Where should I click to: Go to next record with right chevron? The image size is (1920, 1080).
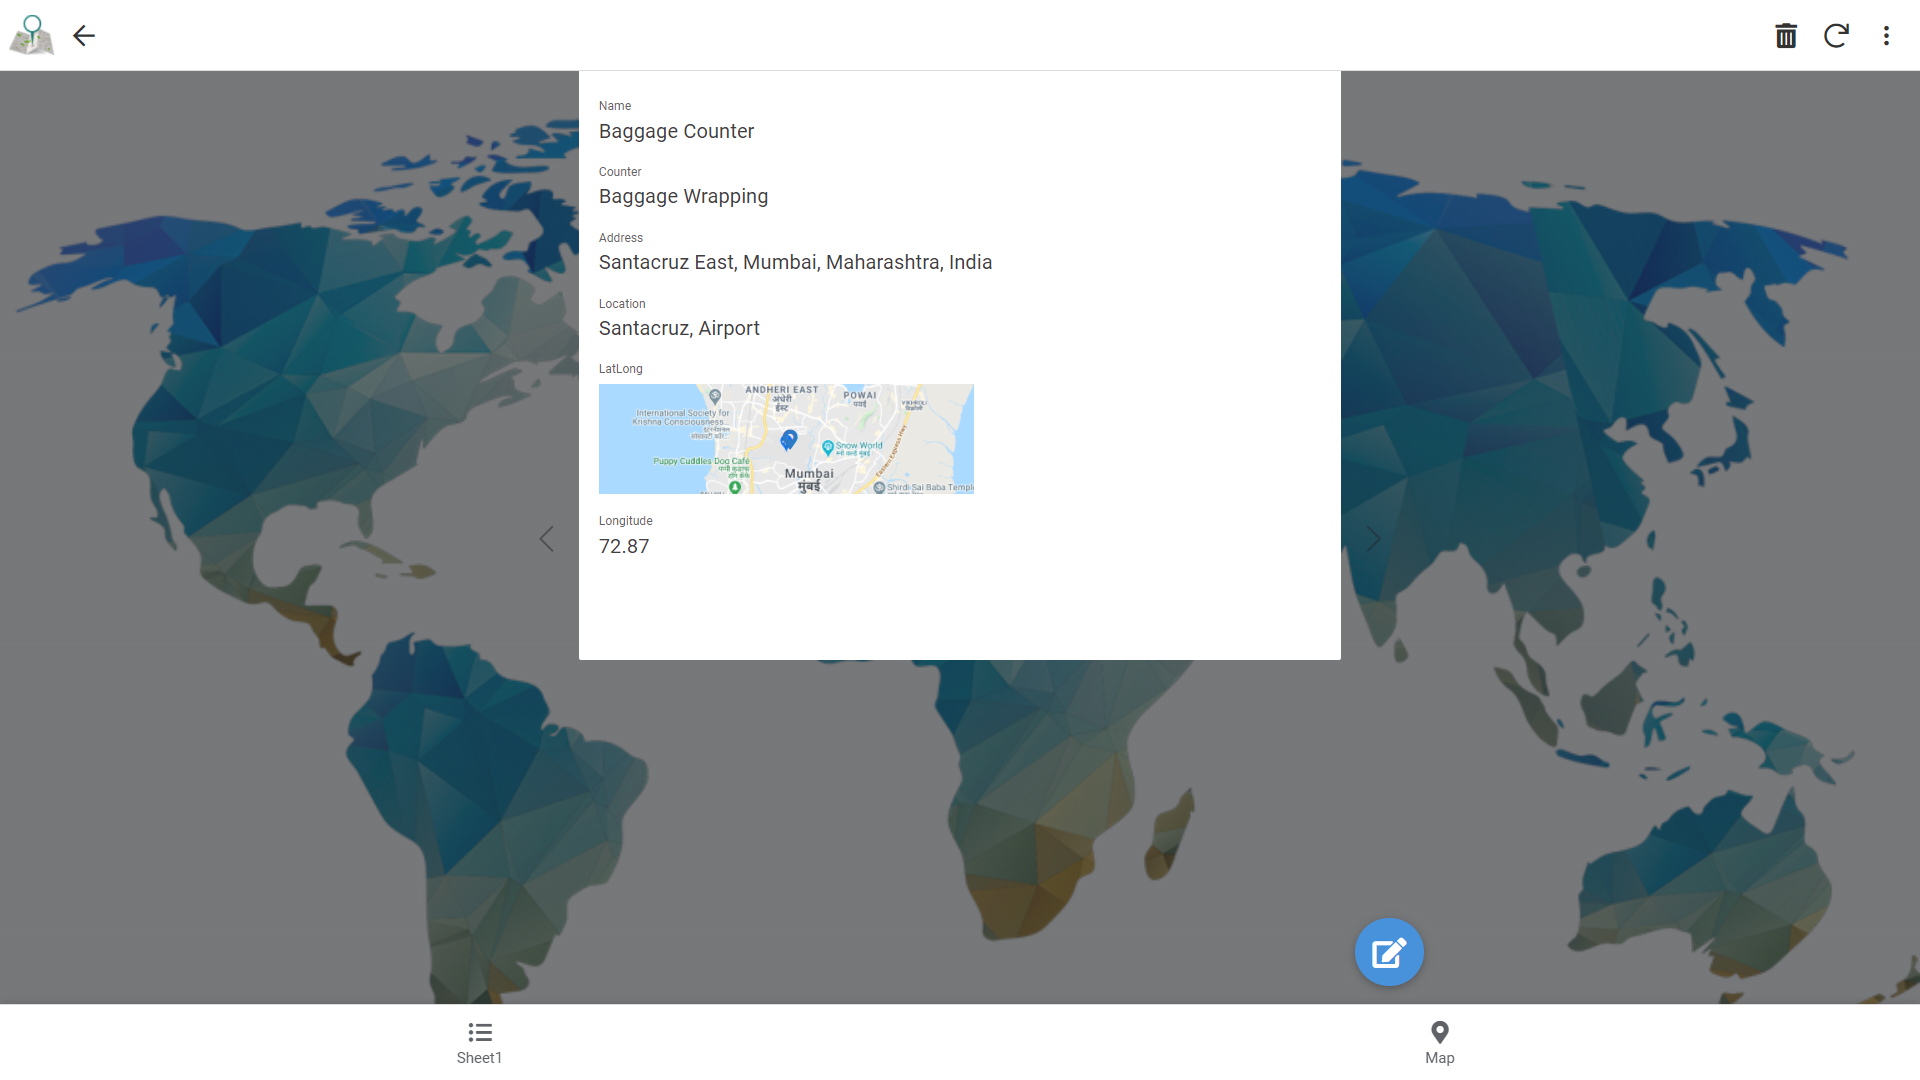(x=1373, y=539)
